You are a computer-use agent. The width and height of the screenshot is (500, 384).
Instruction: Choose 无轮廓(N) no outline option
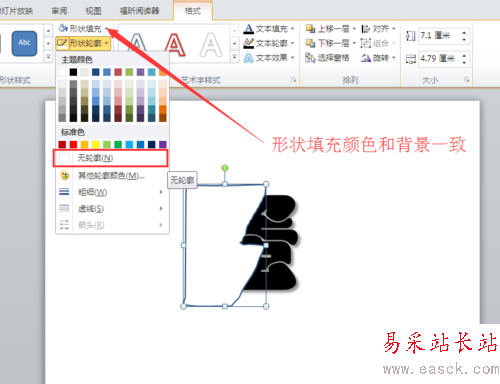[x=110, y=158]
